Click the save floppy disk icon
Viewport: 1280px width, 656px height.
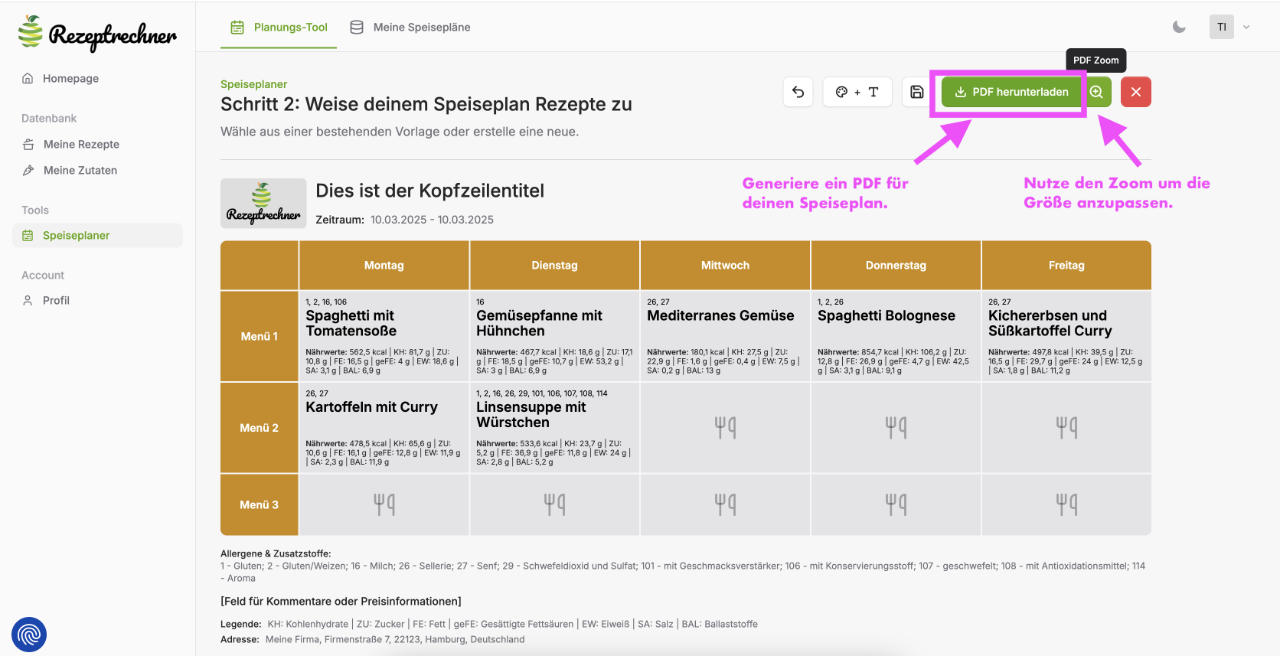(x=916, y=92)
